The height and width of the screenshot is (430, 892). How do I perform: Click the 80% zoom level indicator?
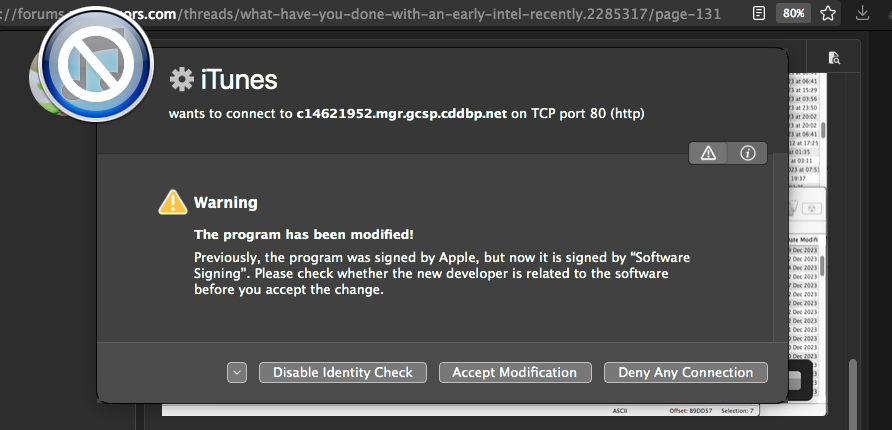[794, 14]
